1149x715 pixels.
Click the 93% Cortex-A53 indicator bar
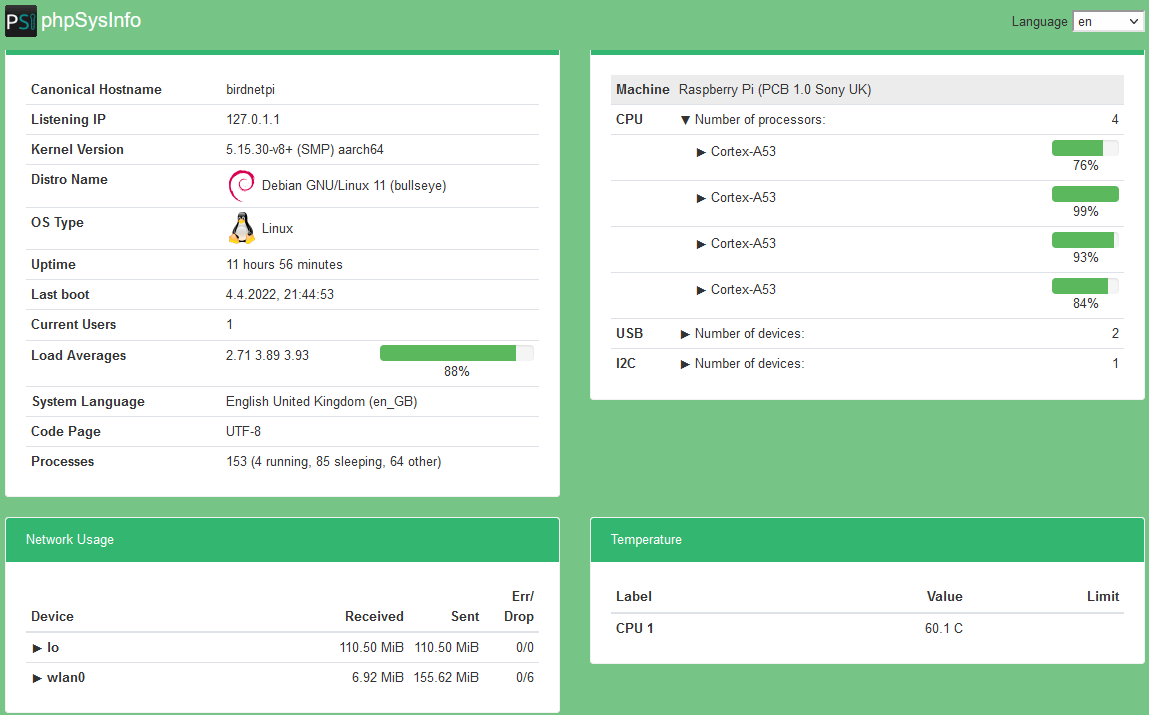[x=1084, y=239]
